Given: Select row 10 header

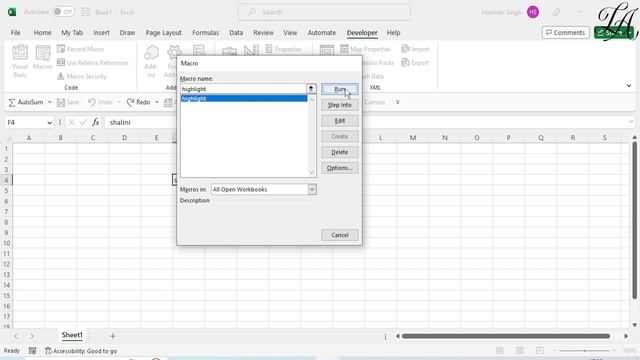Looking at the screenshot, I should pyautogui.click(x=7, y=243).
